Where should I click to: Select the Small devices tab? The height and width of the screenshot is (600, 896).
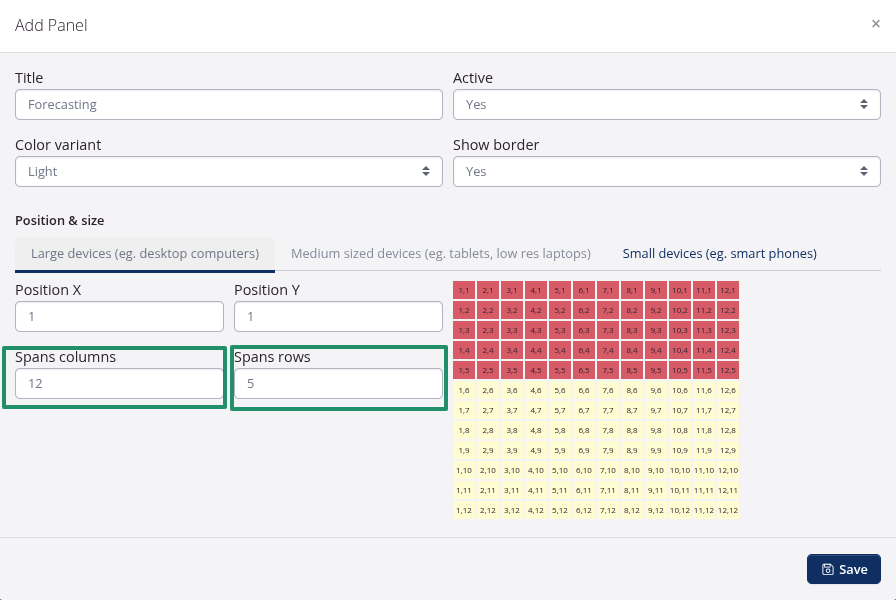tap(719, 254)
